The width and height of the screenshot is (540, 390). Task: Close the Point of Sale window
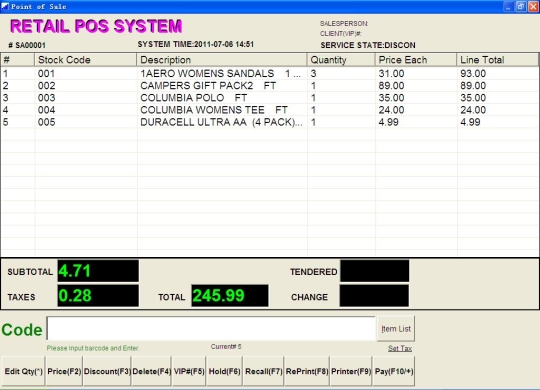click(533, 7)
